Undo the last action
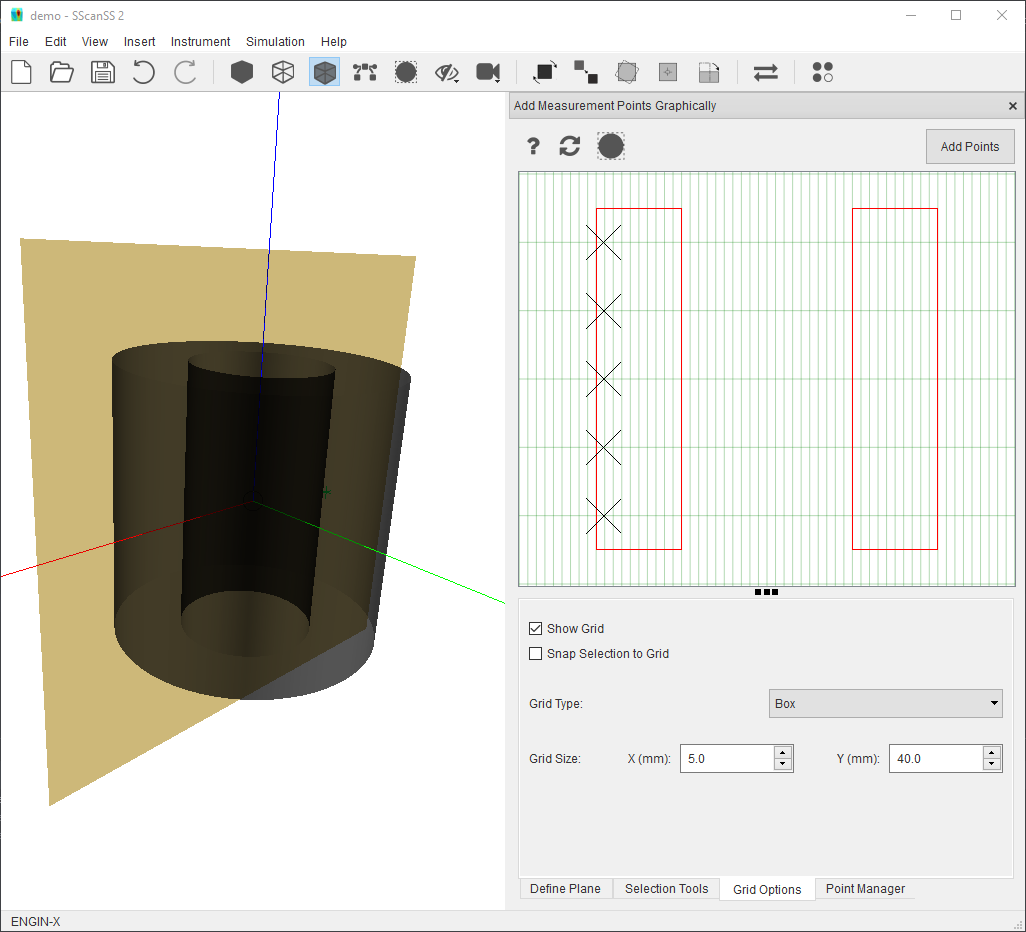 click(x=144, y=72)
